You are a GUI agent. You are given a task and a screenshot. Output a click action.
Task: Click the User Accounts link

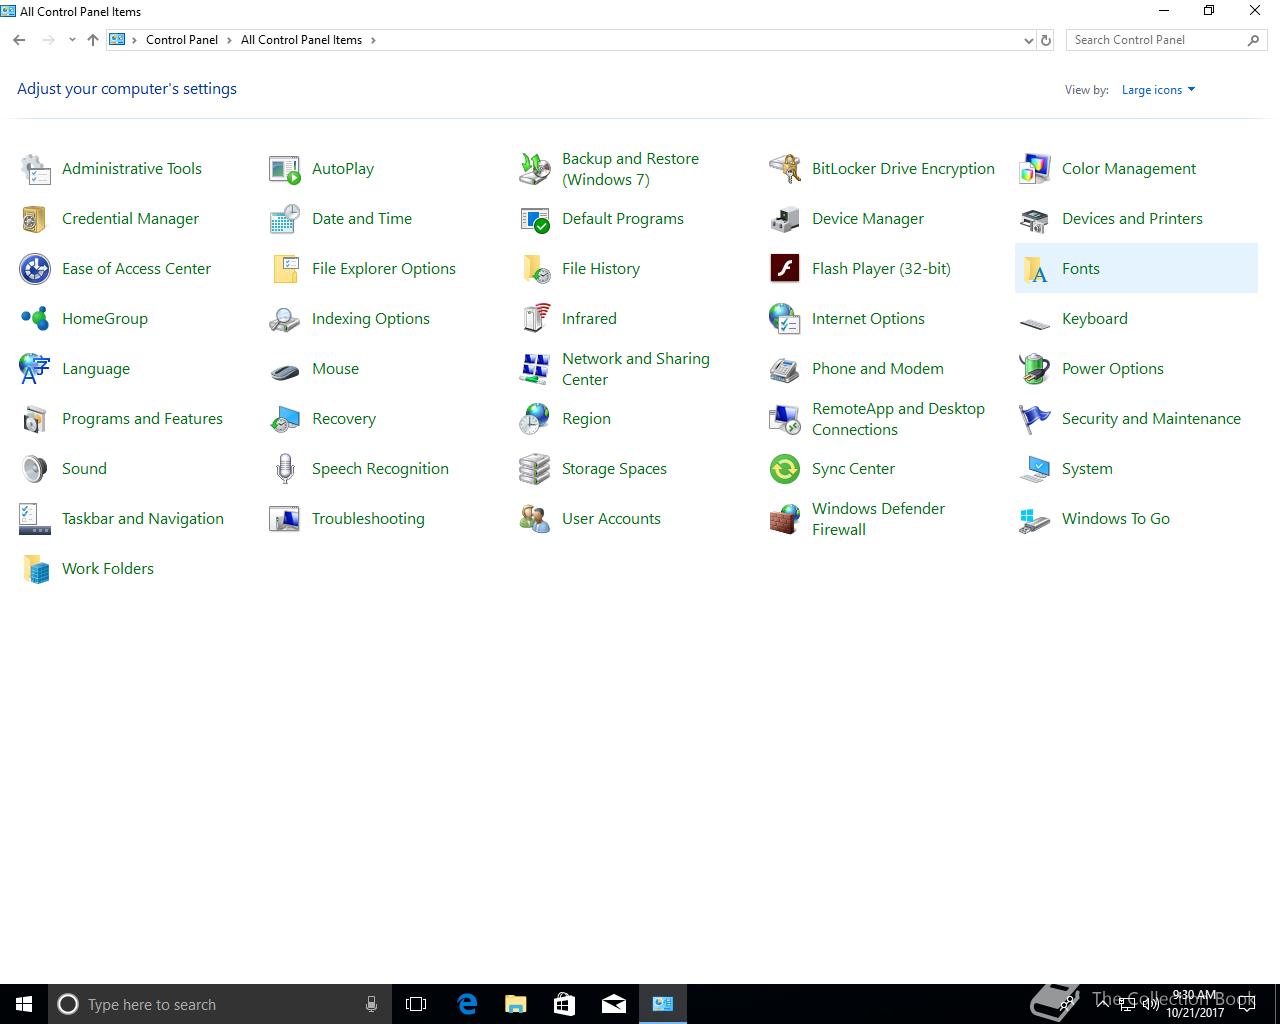(x=611, y=519)
